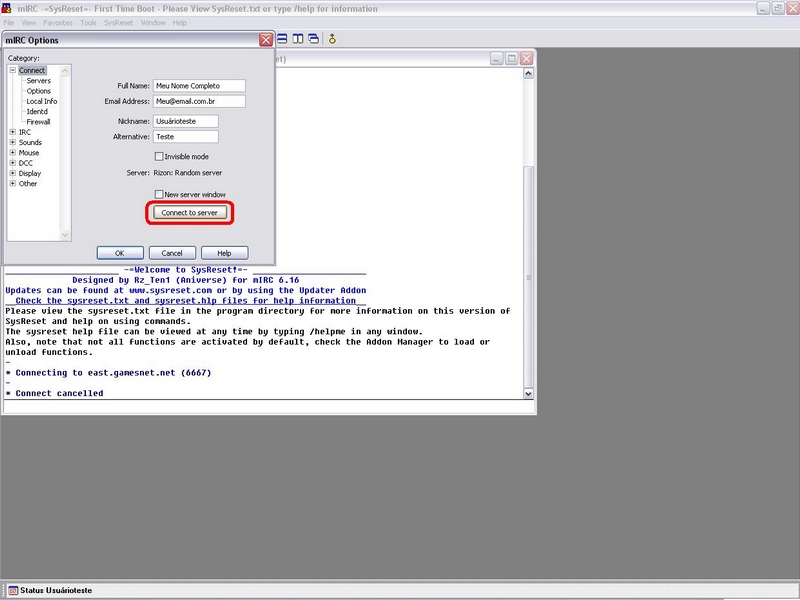Close the mIRC Options dialog with the red X

tap(266, 40)
